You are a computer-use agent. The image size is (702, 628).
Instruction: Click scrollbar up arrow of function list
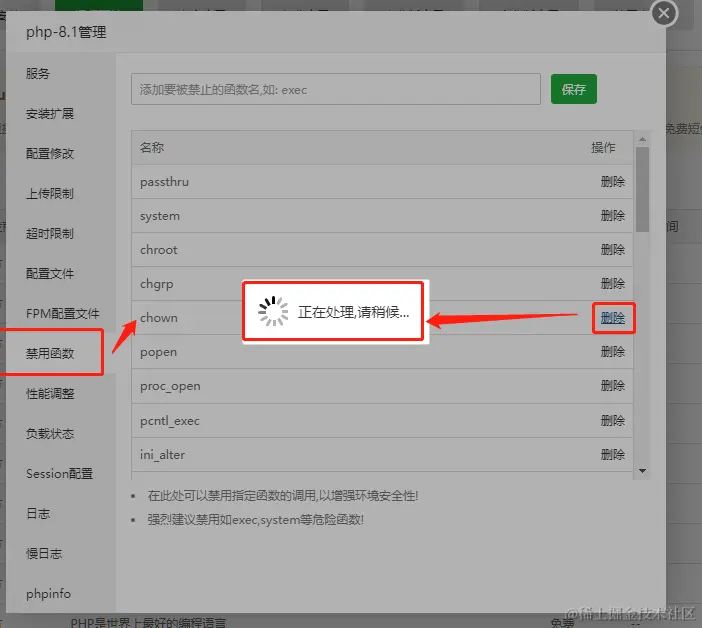(642, 139)
